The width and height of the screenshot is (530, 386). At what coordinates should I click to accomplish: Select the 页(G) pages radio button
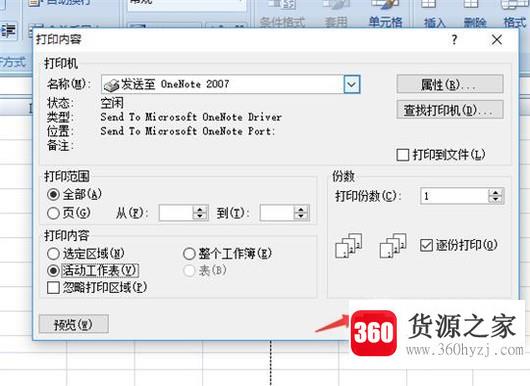(x=53, y=213)
